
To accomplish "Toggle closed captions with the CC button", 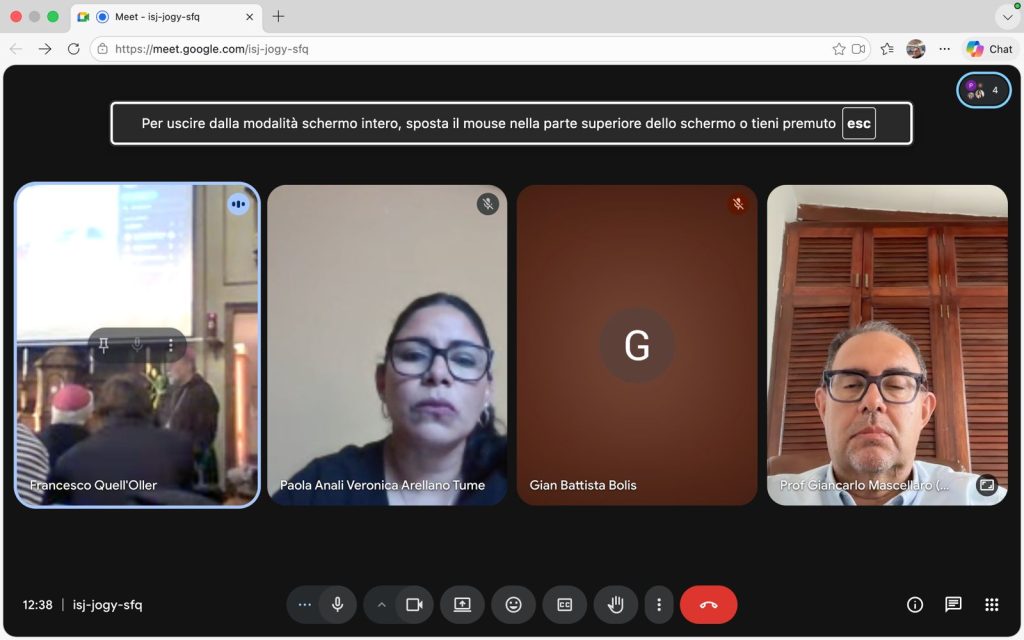I will (564, 604).
